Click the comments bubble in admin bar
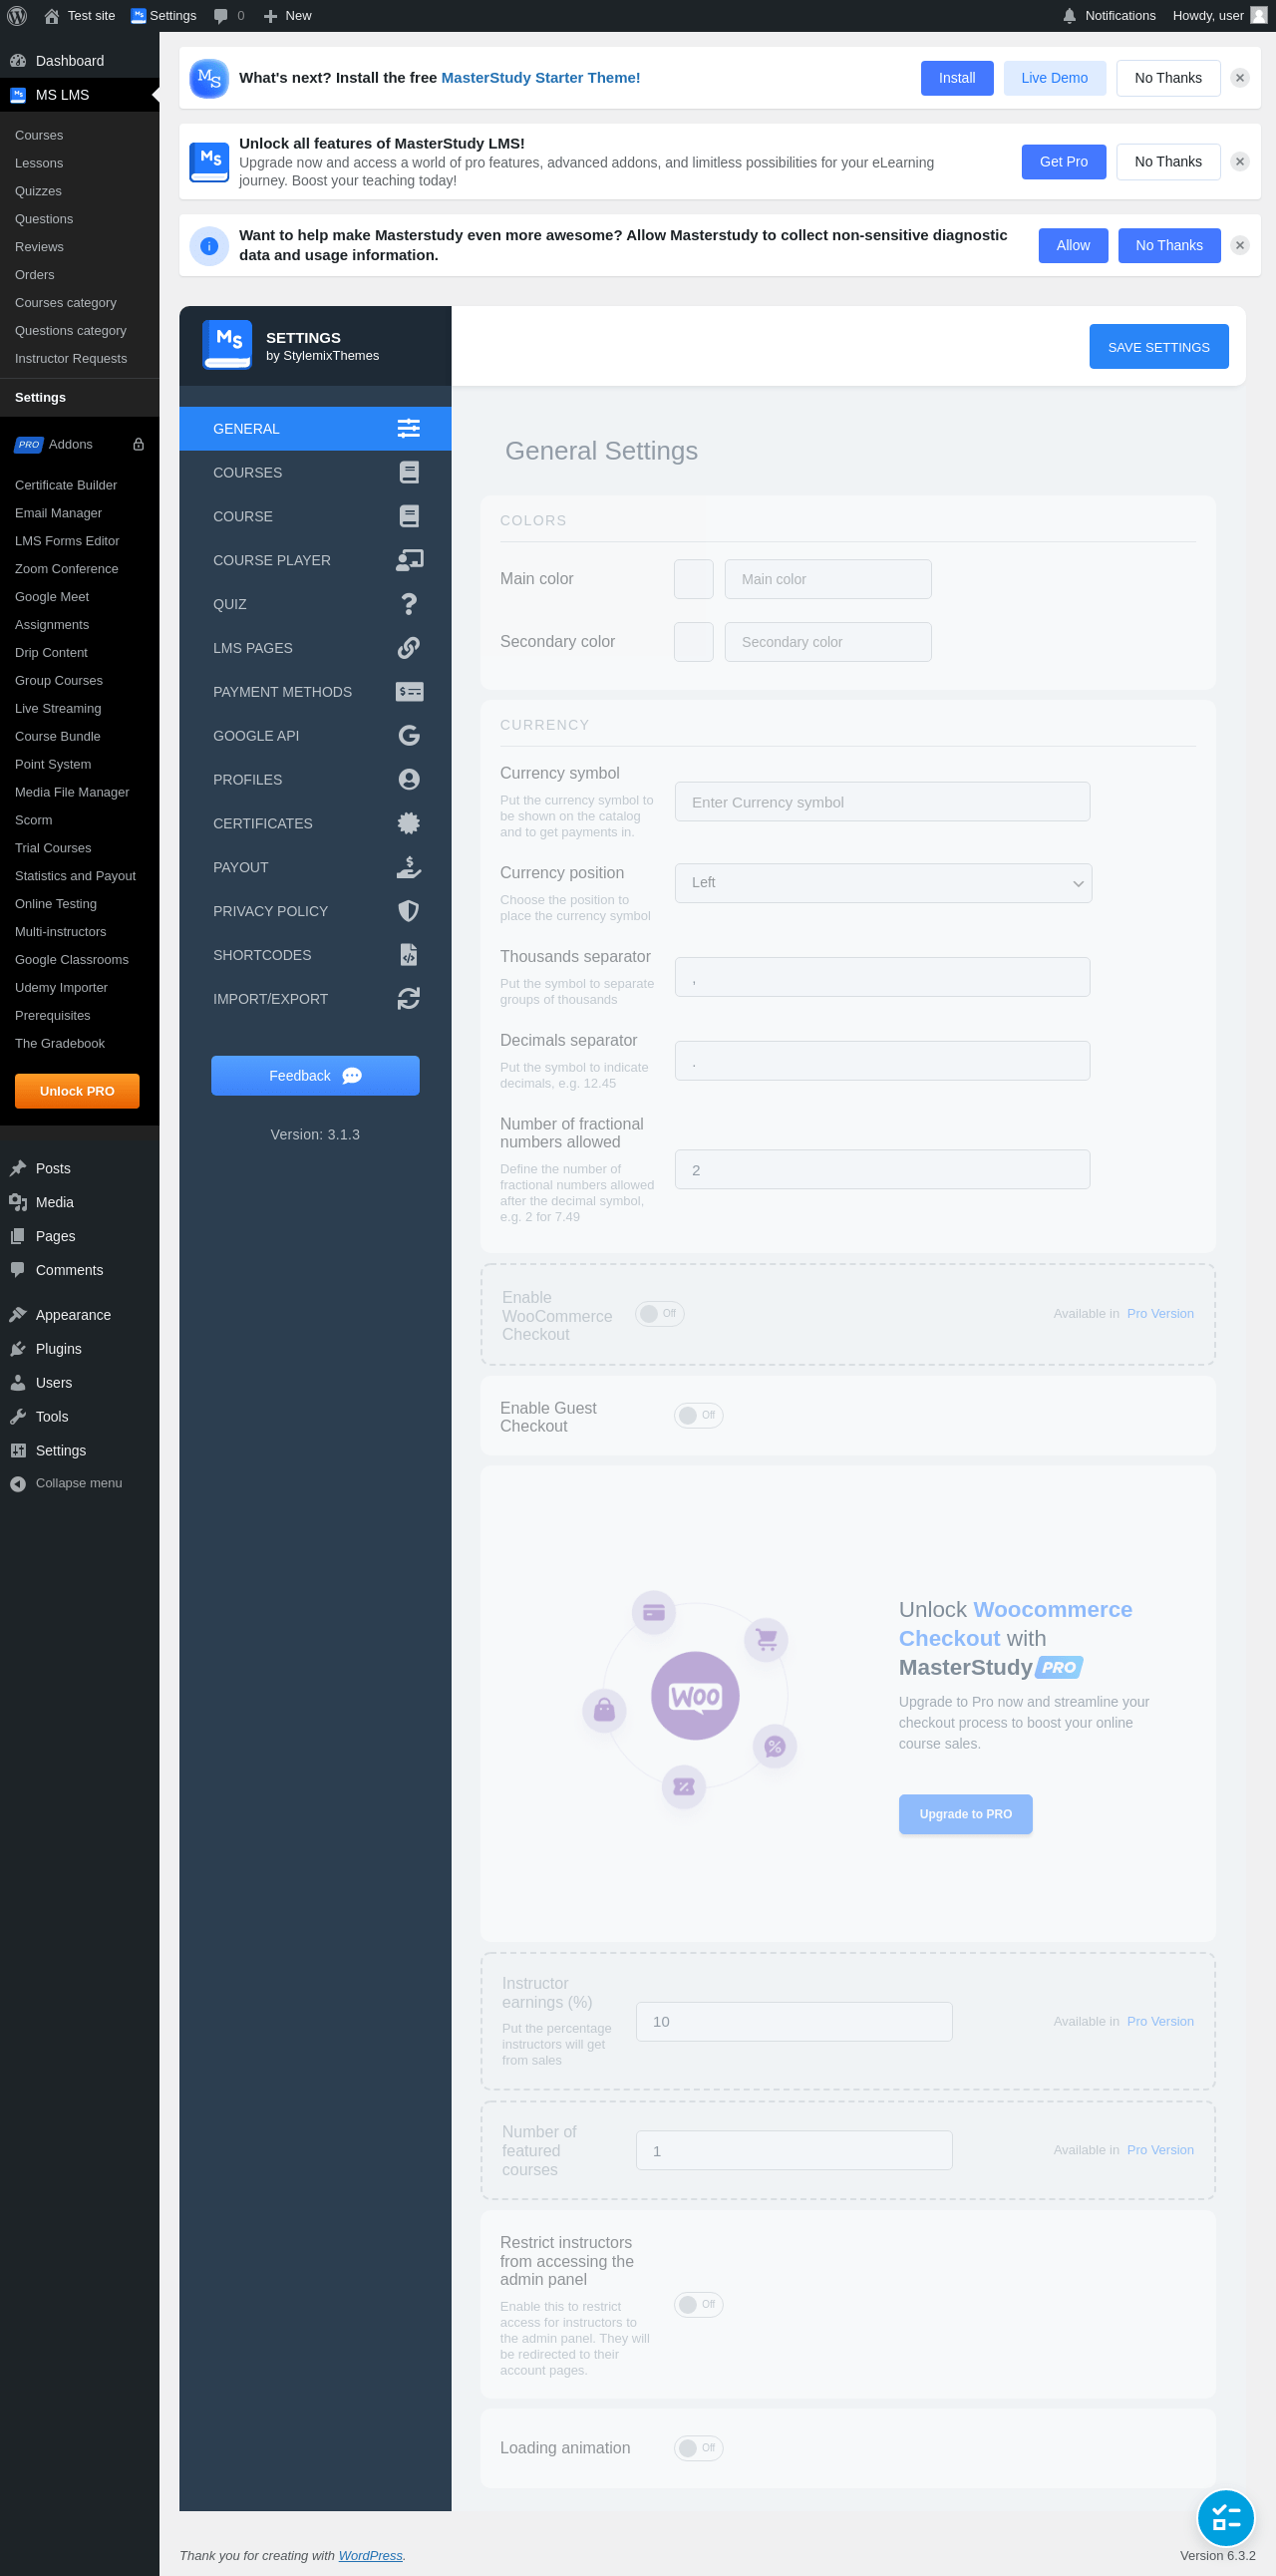 coord(221,16)
